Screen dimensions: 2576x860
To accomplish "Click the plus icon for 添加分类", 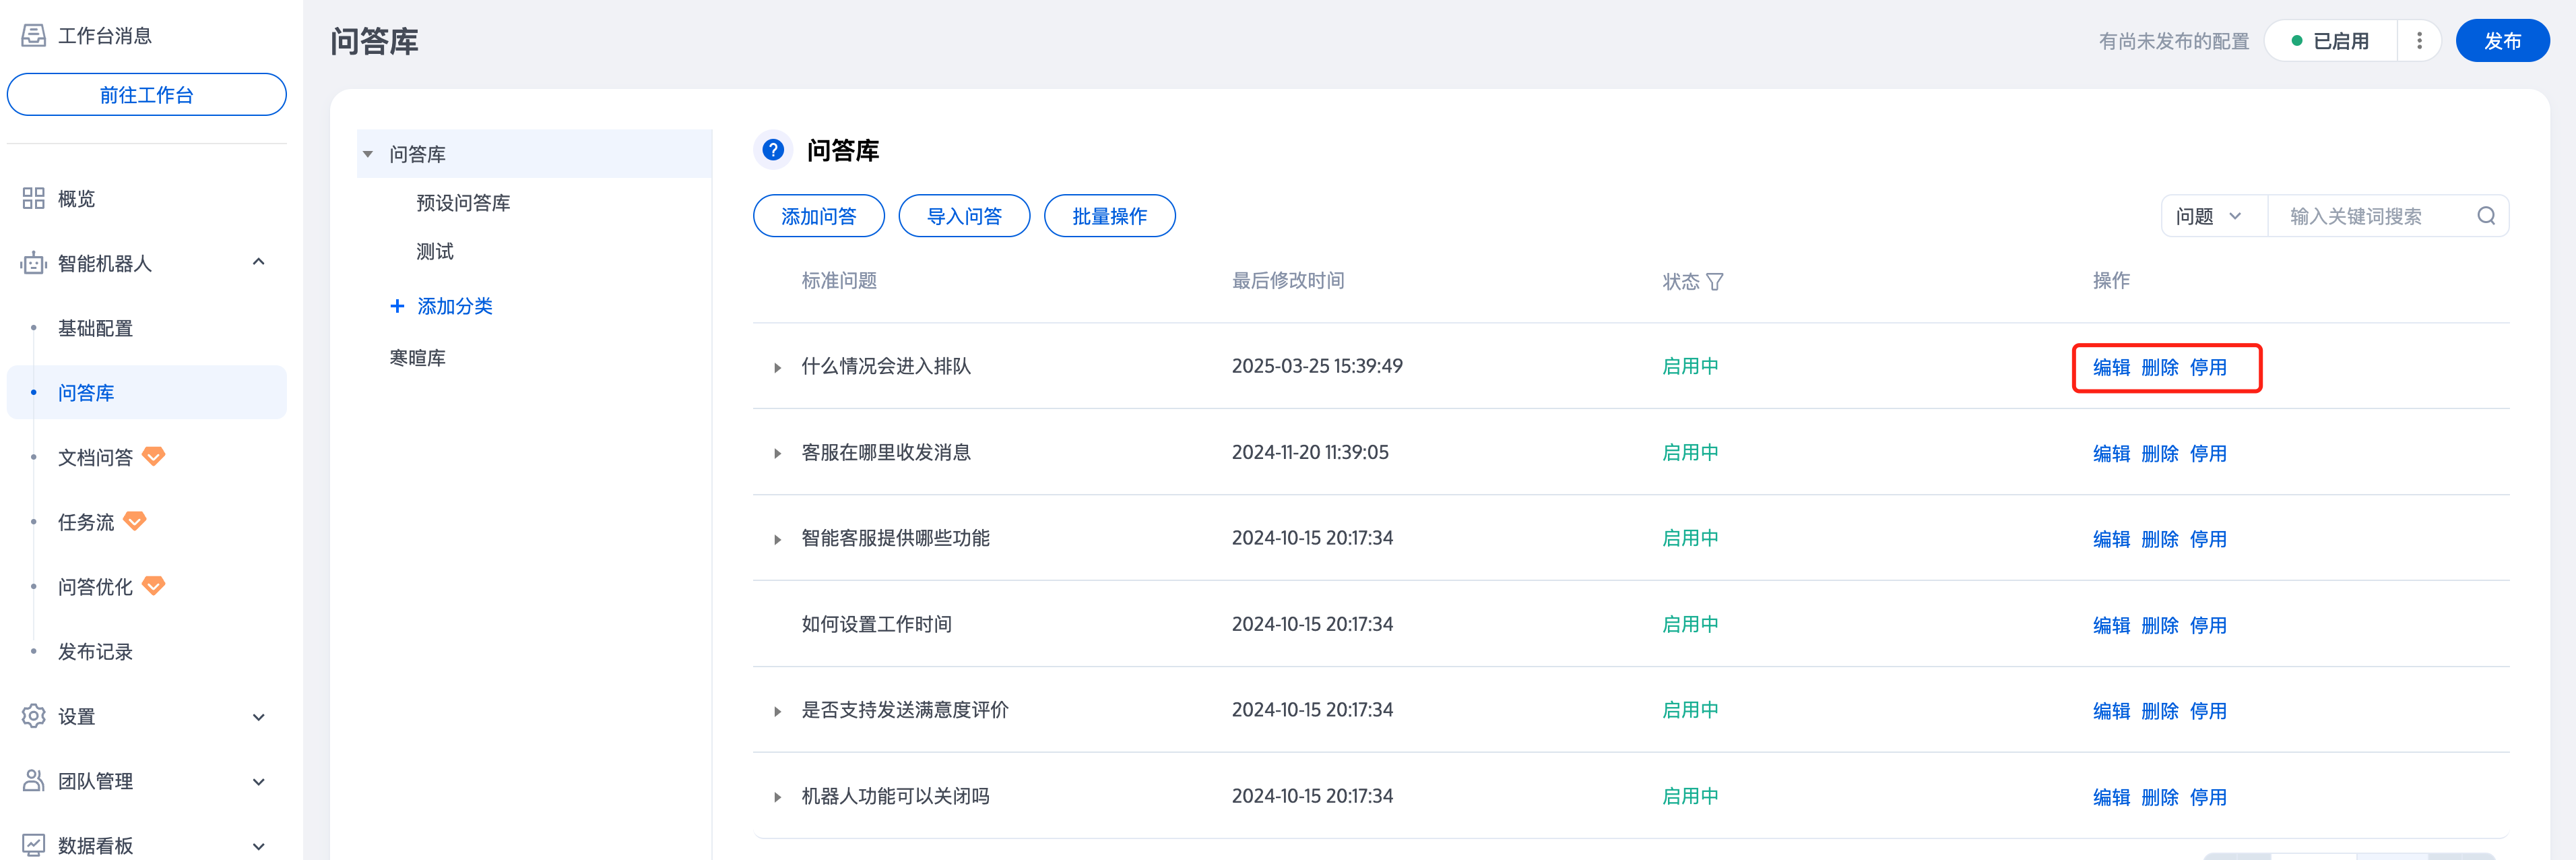I will [x=397, y=306].
